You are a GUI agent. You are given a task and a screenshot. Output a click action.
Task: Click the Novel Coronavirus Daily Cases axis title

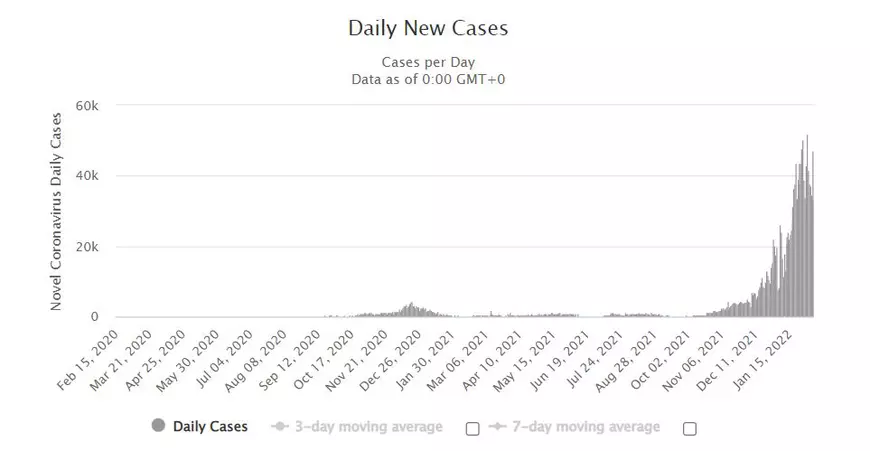(57, 211)
